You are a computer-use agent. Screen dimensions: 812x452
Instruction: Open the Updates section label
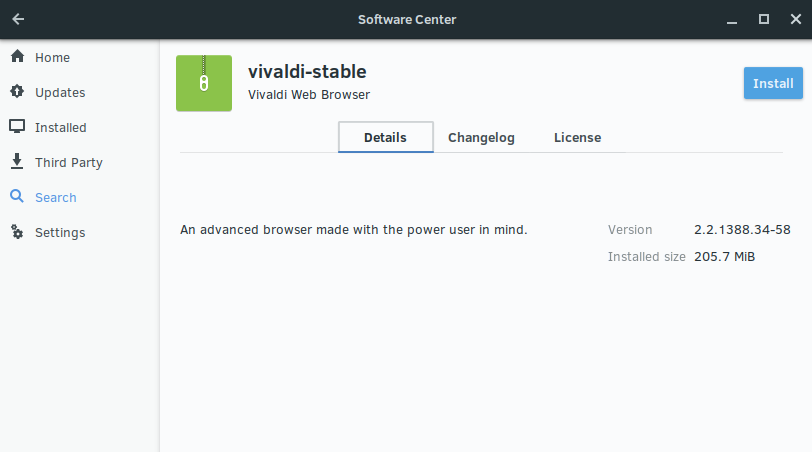pos(60,93)
